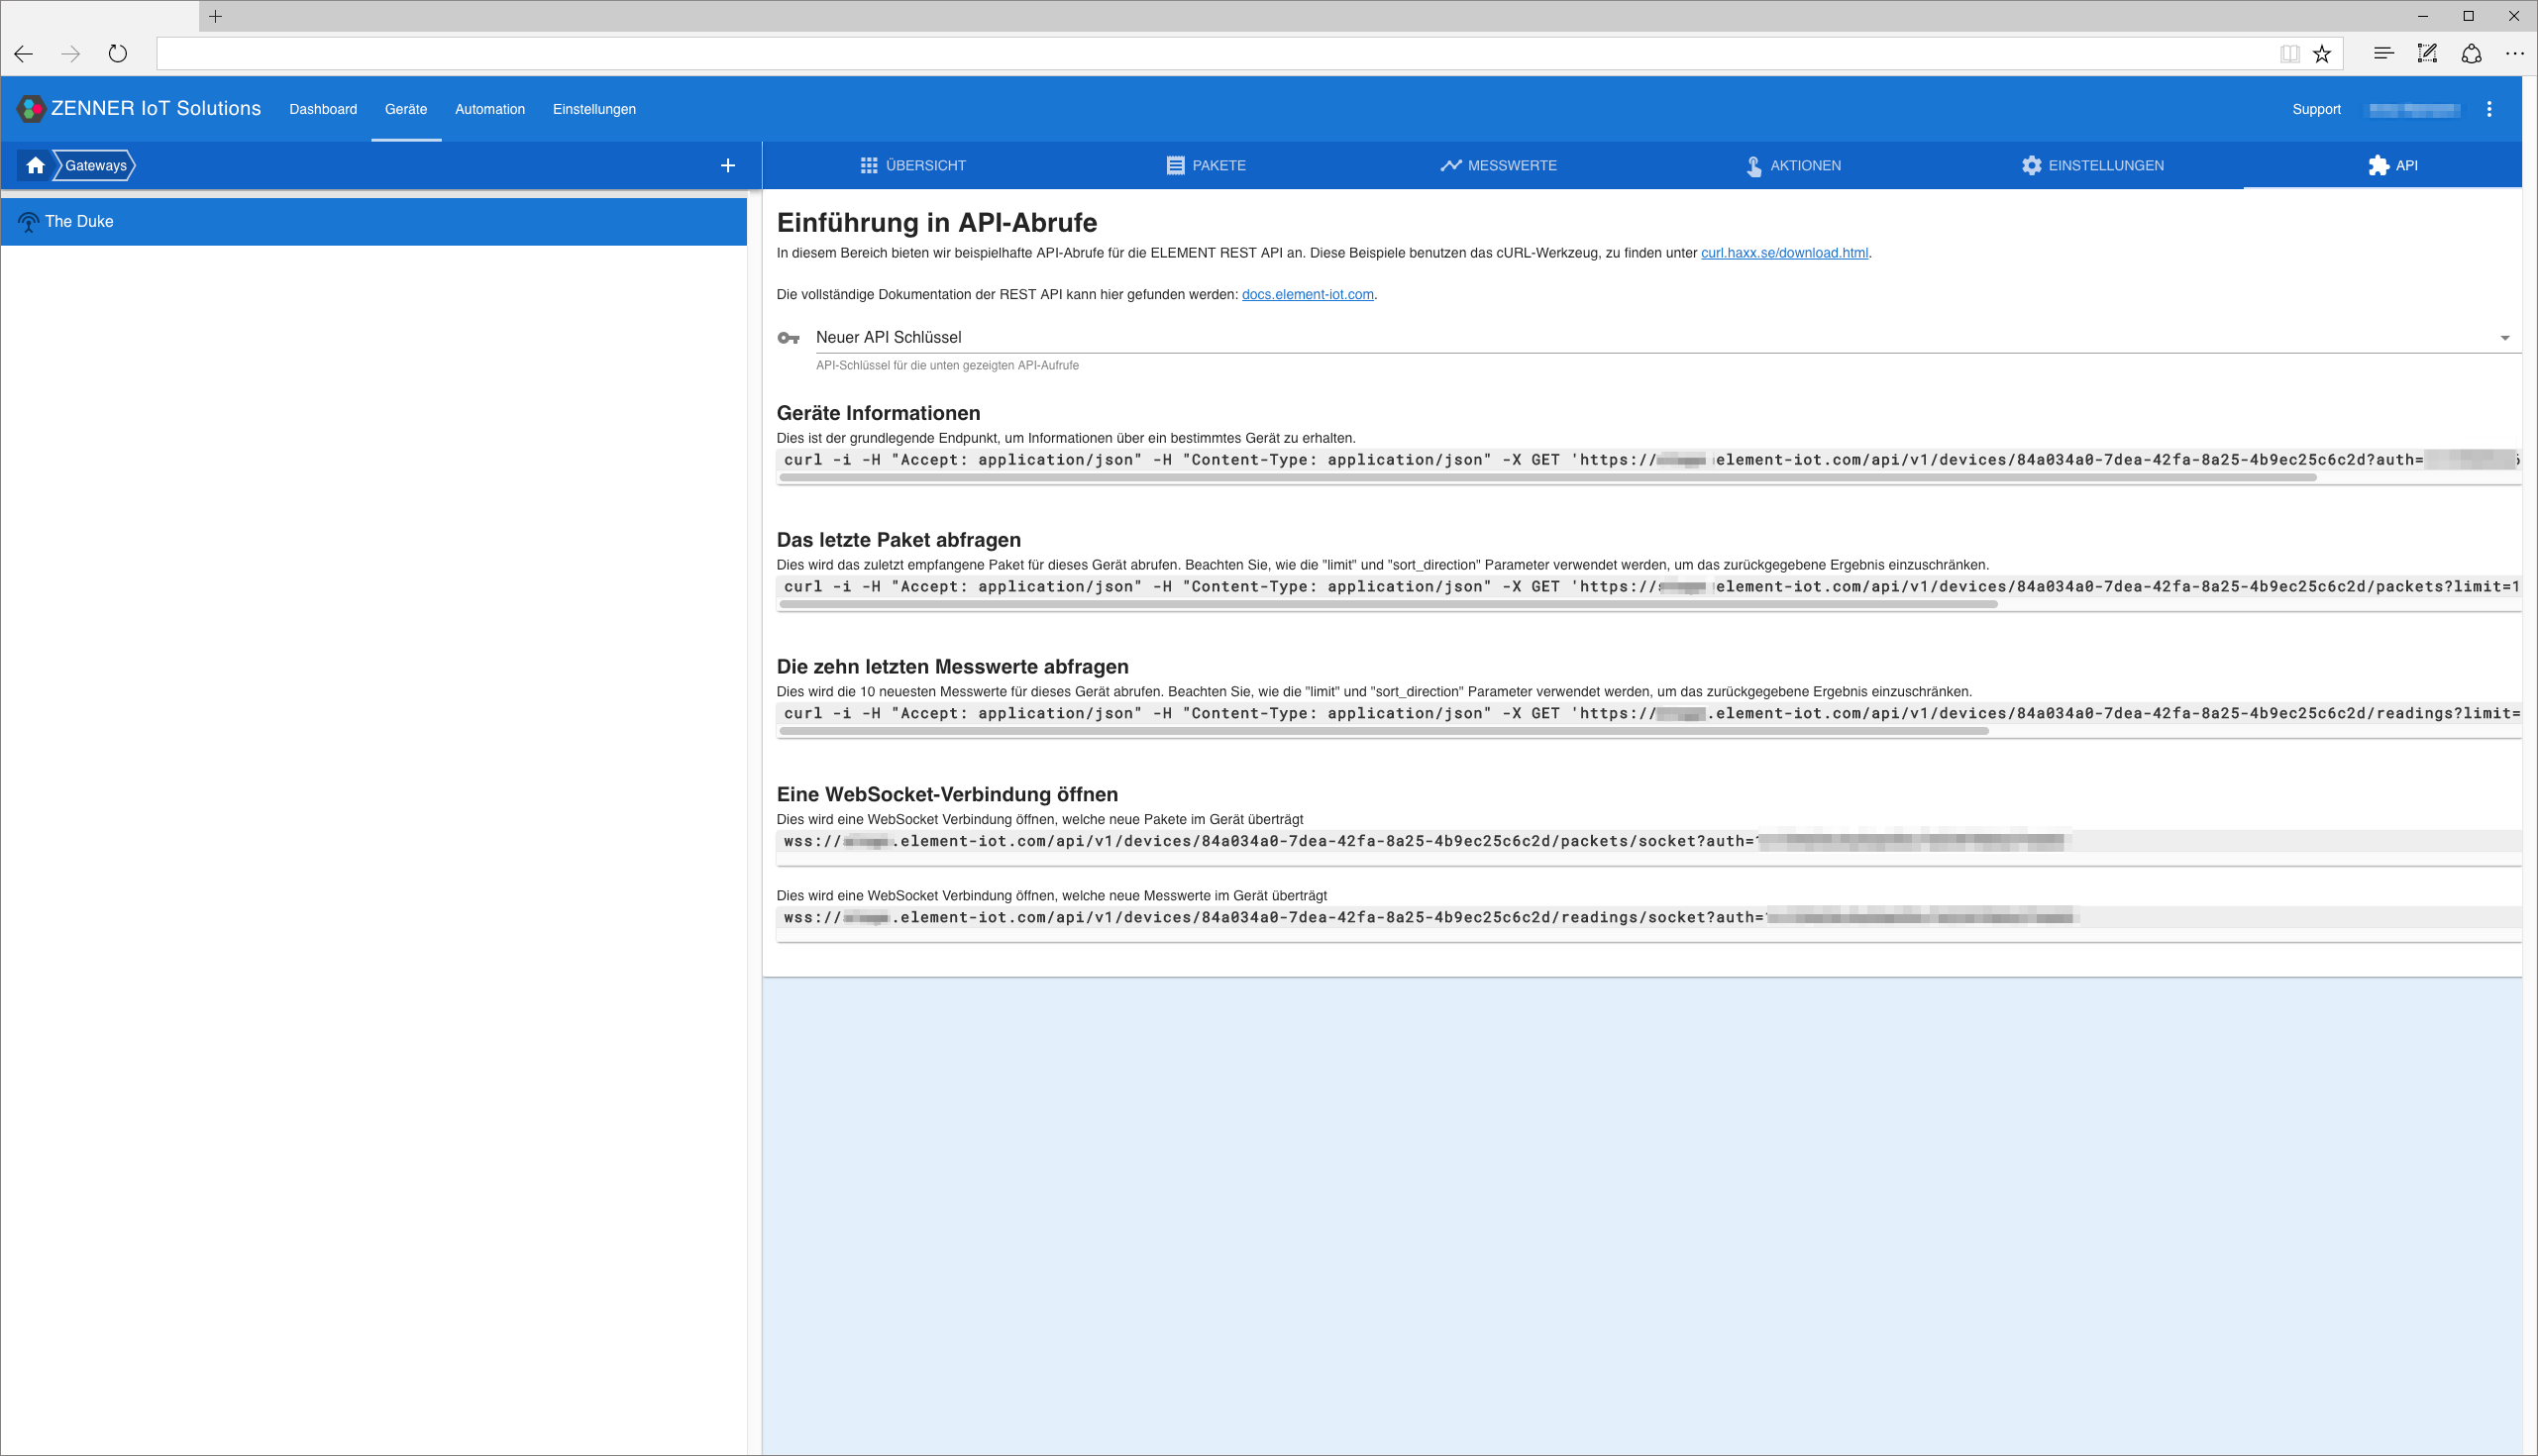Switch to the MESSWERTE tab
This screenshot has height=1456, width=2538.
tap(1498, 165)
